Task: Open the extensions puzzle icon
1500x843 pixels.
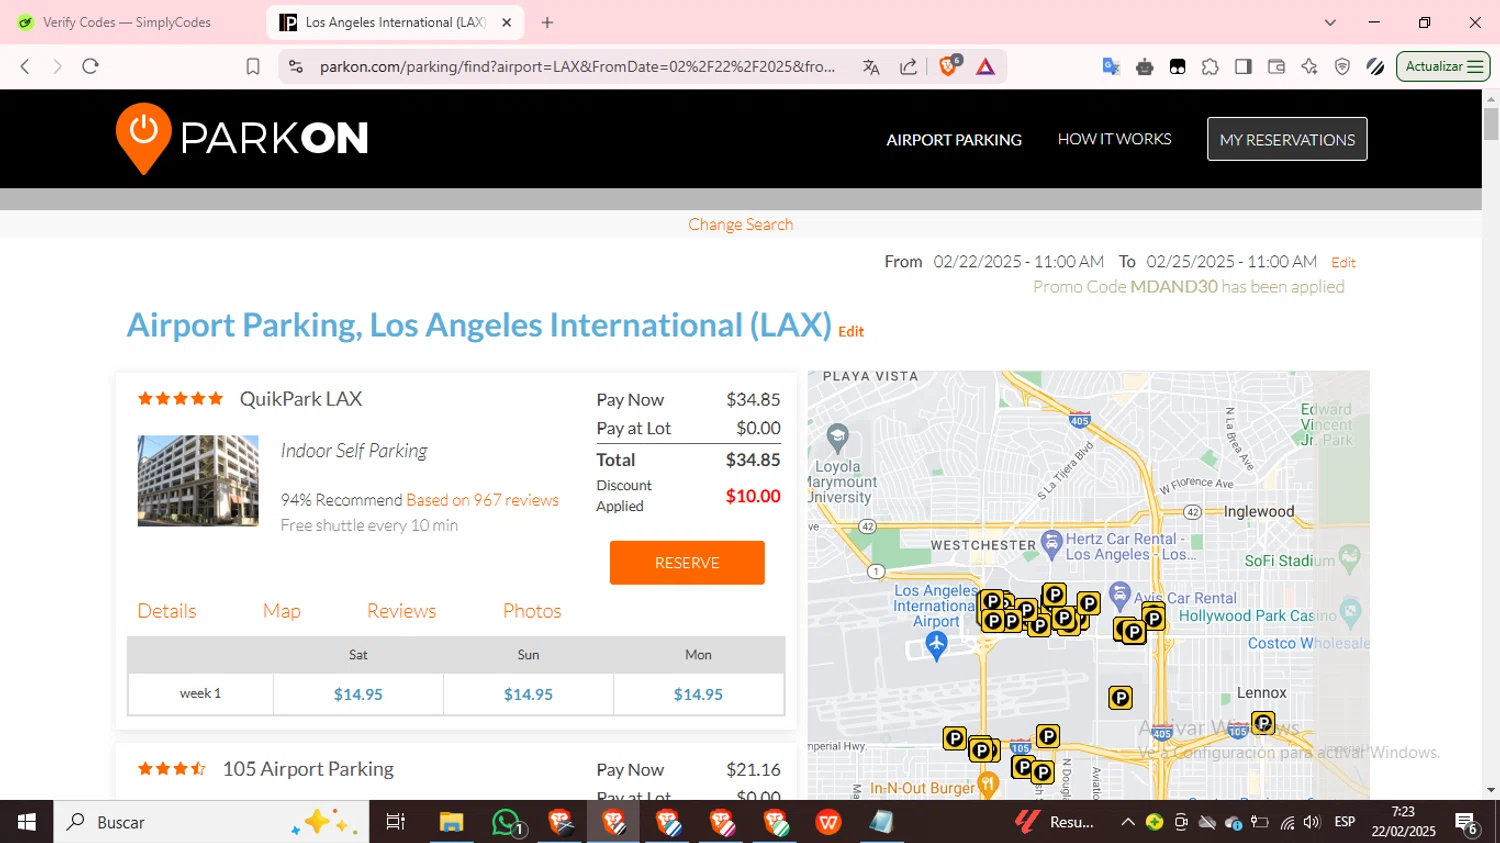Action: tap(1210, 66)
